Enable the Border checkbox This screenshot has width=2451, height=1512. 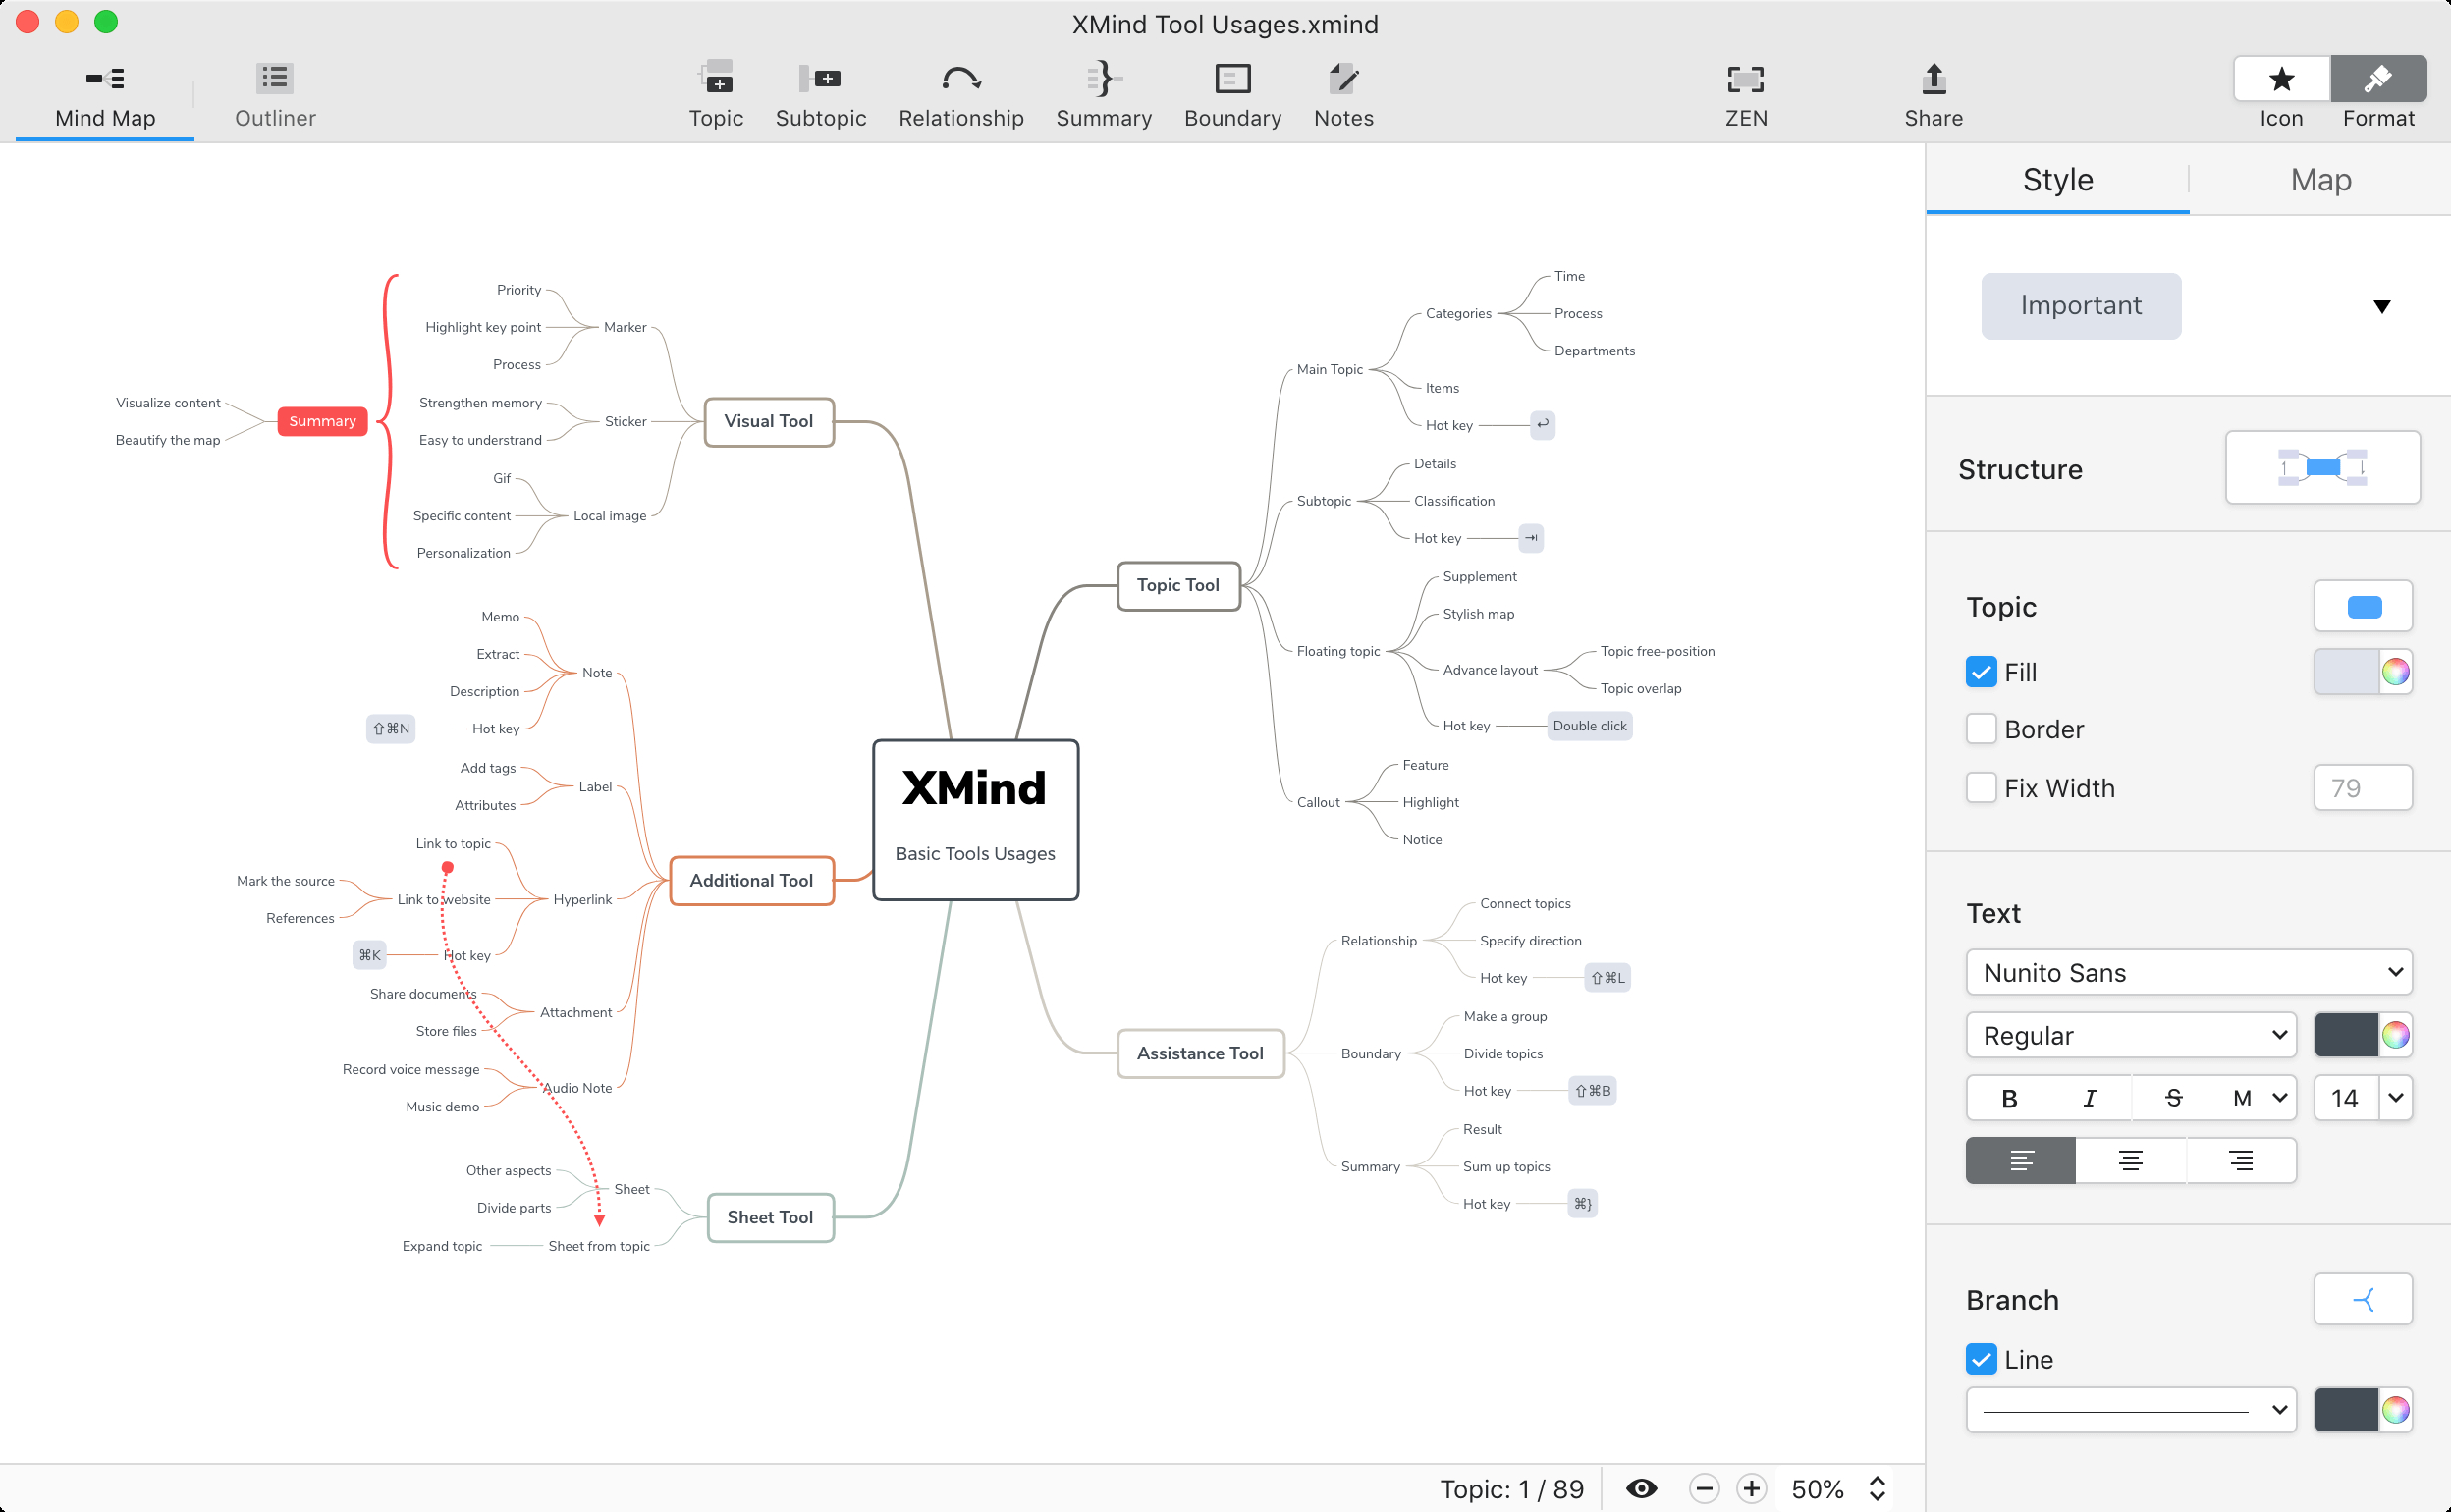(1980, 729)
